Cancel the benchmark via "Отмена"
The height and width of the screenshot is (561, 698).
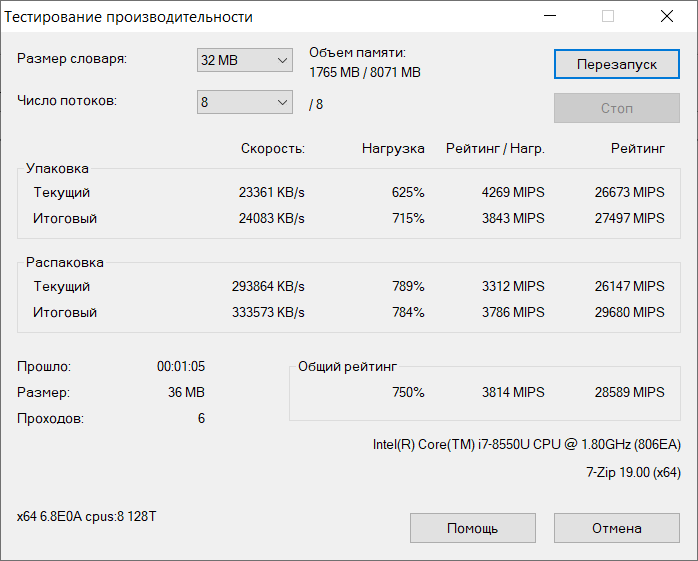click(x=616, y=528)
